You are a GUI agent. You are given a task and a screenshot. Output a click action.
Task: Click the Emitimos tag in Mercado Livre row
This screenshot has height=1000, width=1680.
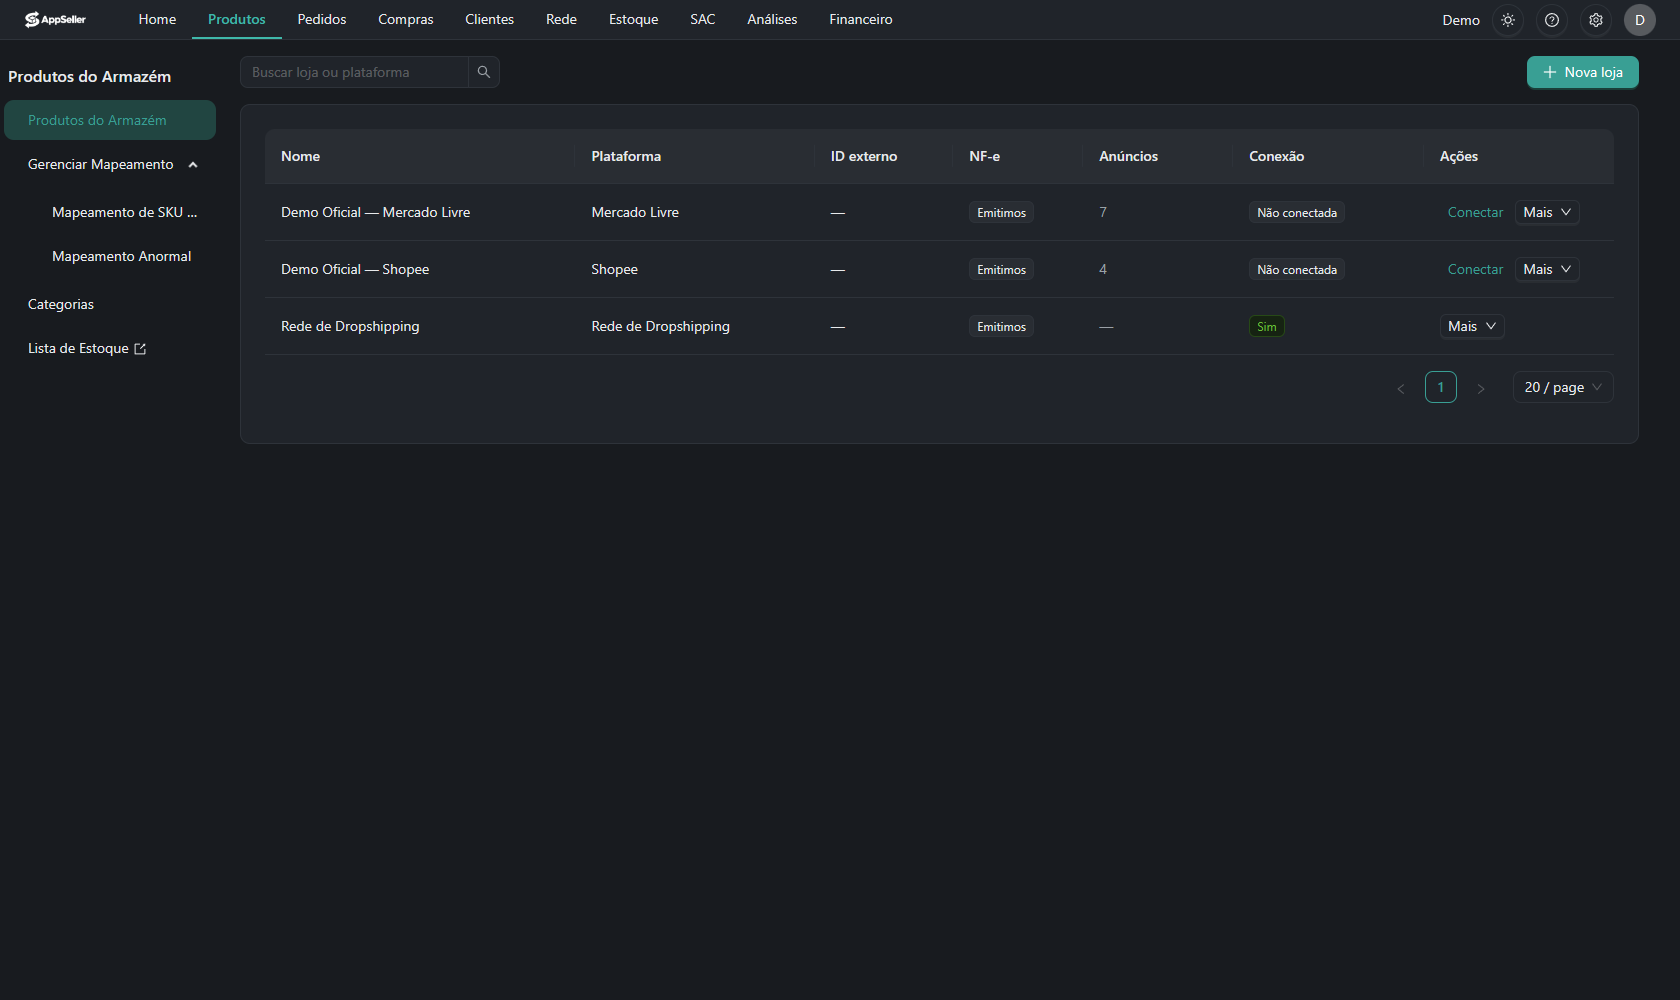[x=1001, y=212]
